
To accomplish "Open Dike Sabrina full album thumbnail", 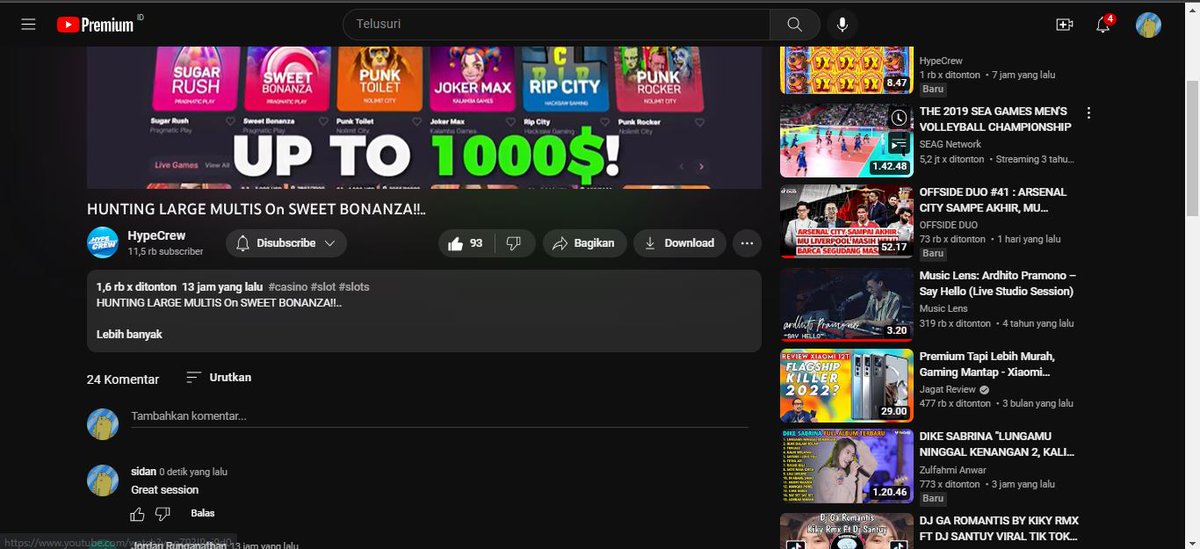I will pyautogui.click(x=846, y=468).
